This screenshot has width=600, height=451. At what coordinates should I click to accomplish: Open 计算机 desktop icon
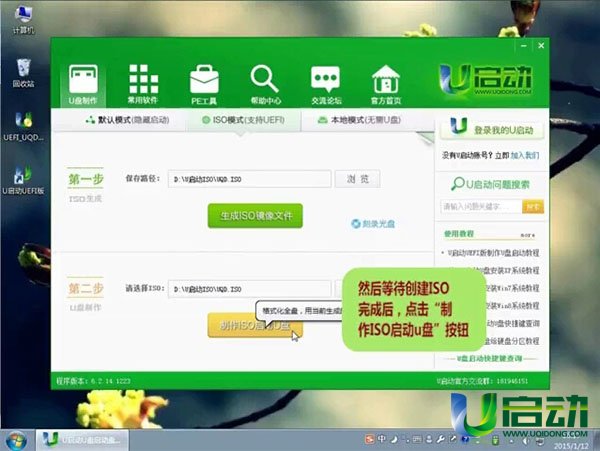(x=23, y=20)
